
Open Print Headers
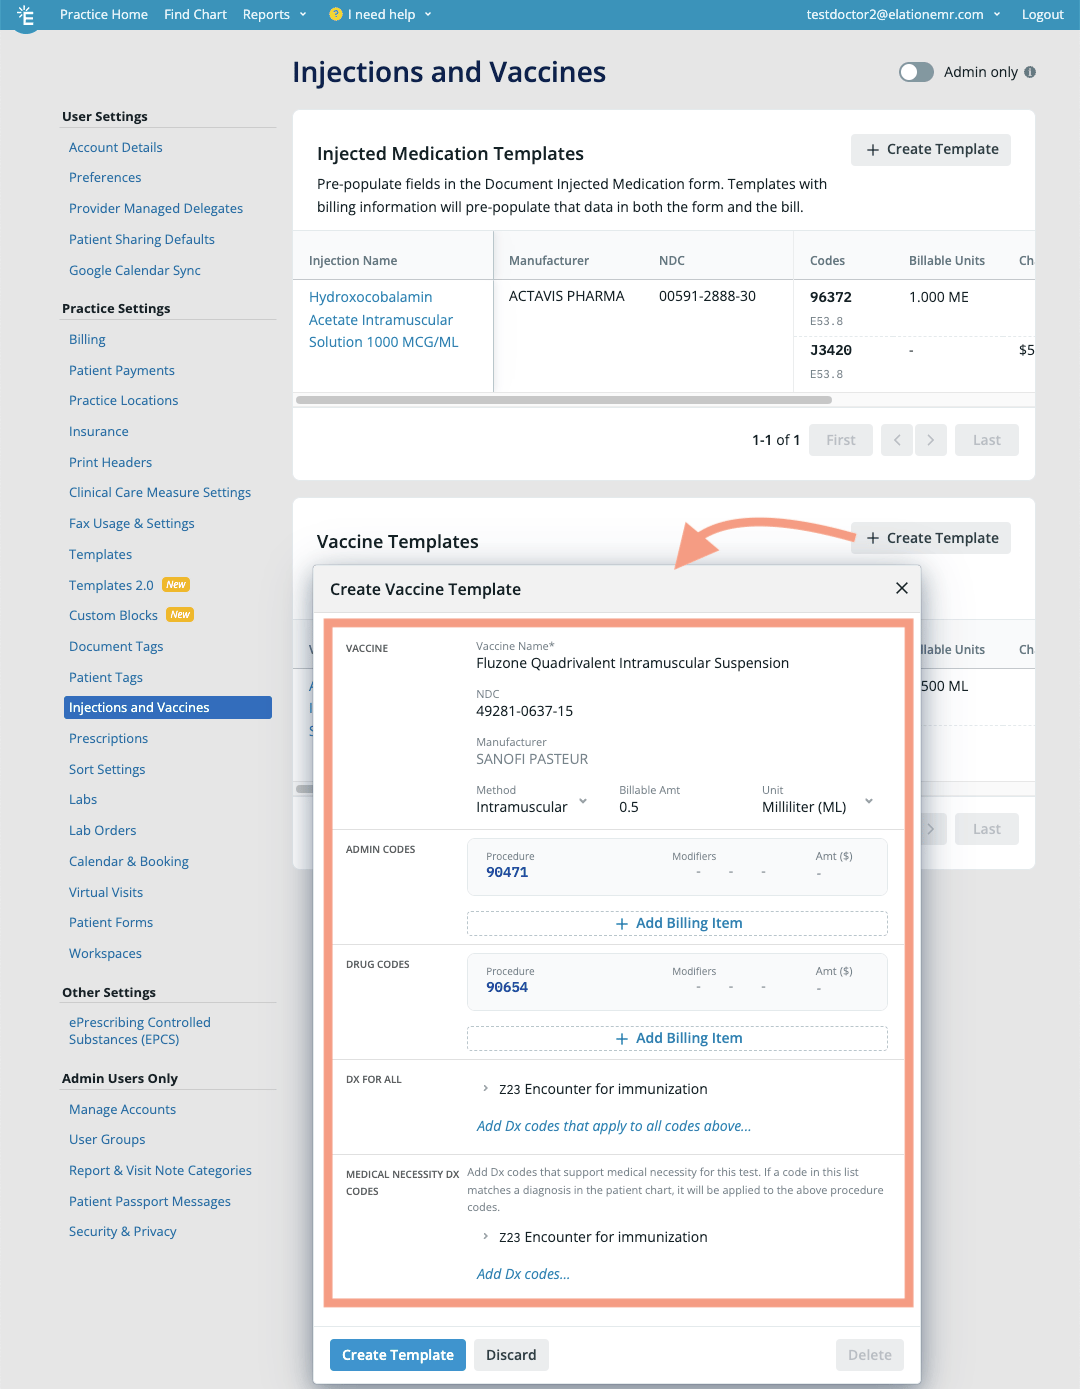(111, 462)
